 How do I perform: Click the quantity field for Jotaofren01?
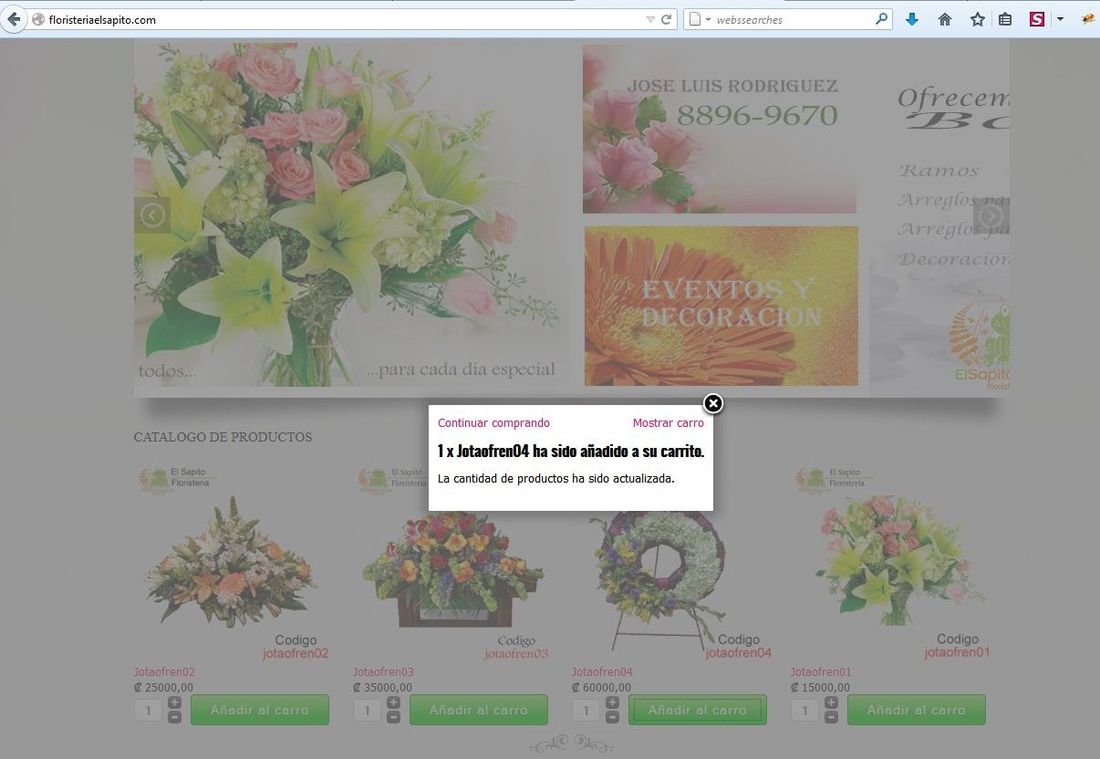click(805, 711)
